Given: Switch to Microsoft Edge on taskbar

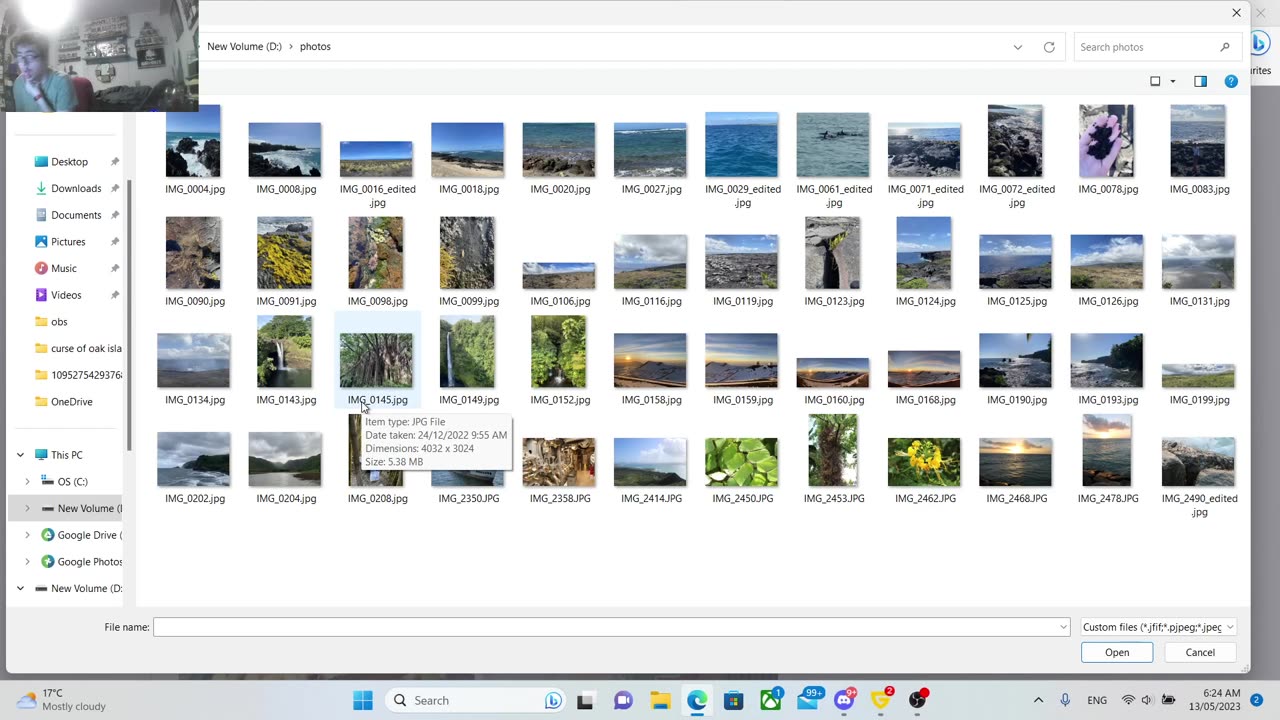Looking at the screenshot, I should pyautogui.click(x=697, y=700).
